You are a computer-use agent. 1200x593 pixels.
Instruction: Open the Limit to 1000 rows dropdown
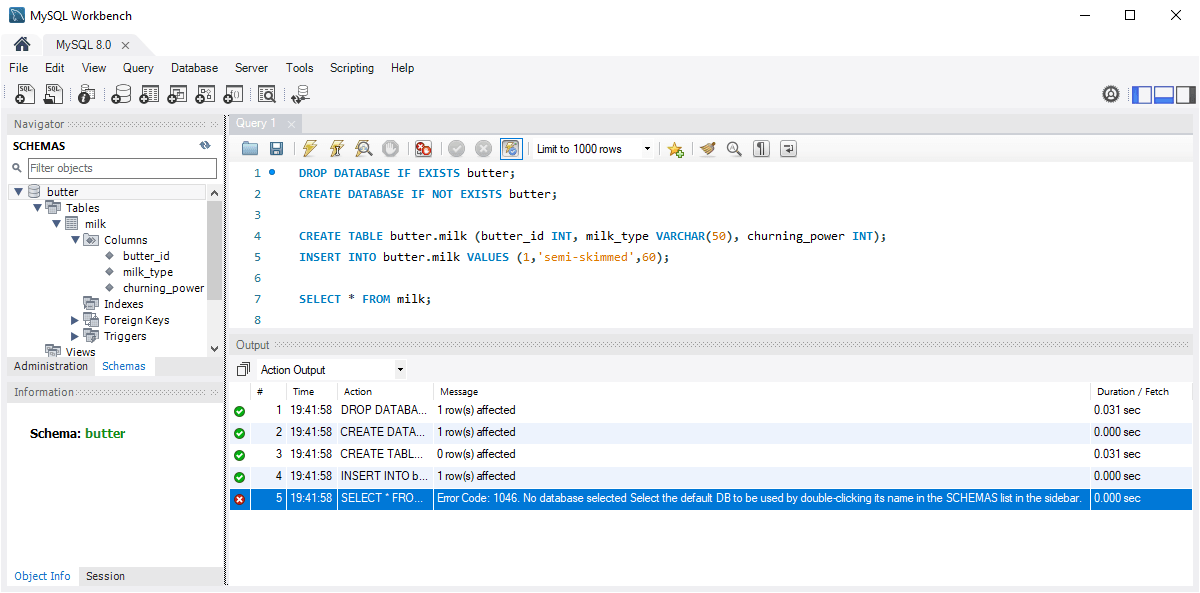pos(646,148)
